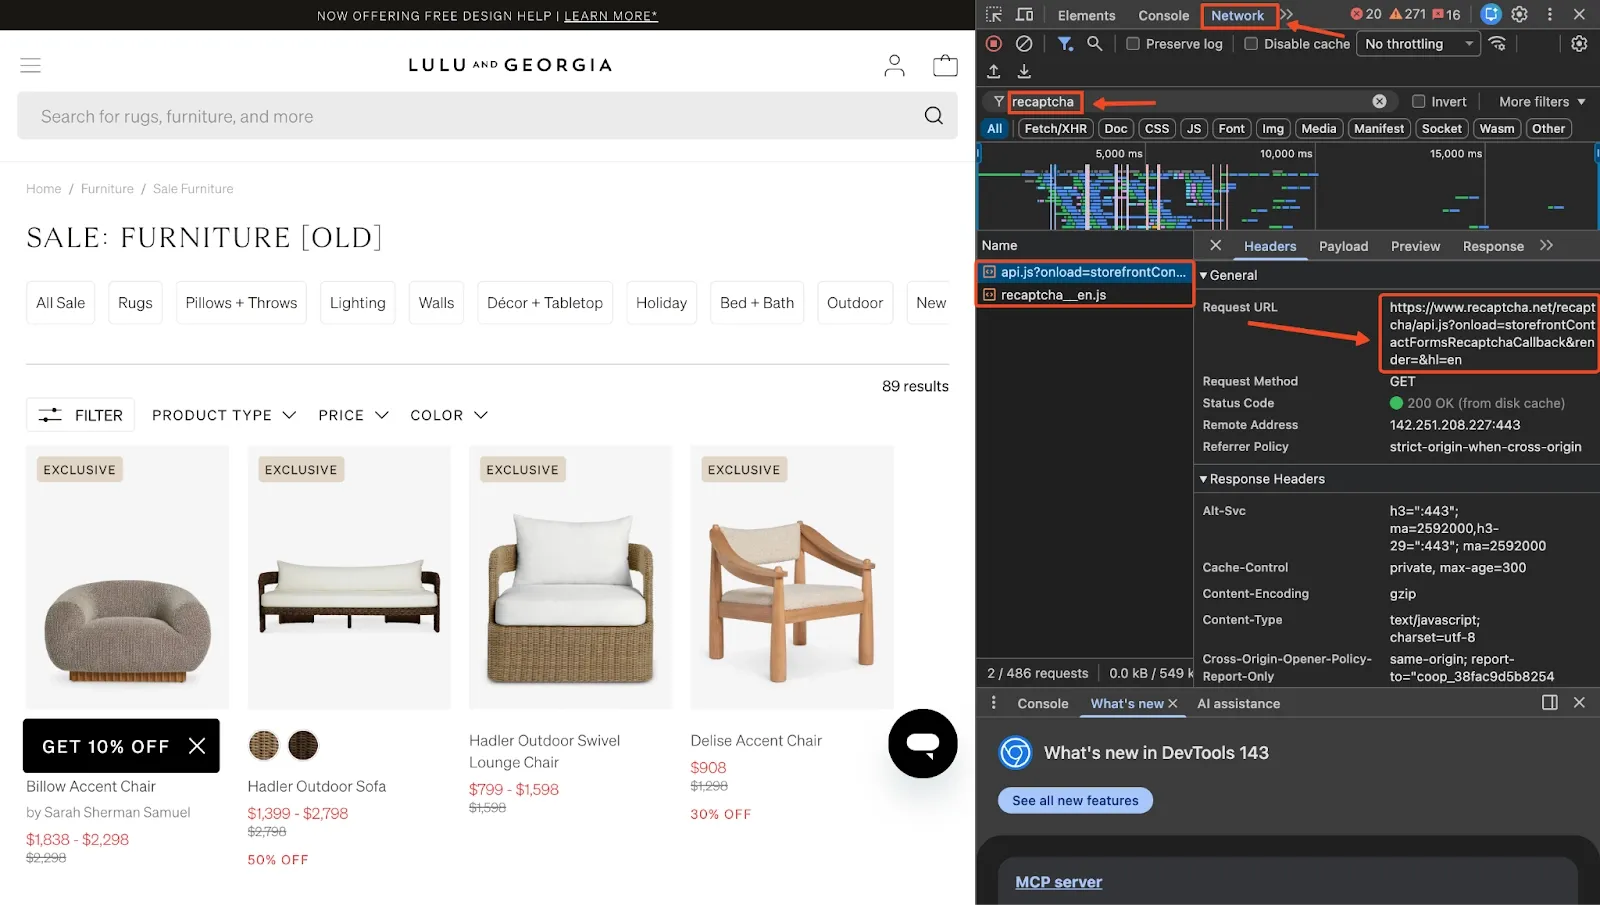Image resolution: width=1600 pixels, height=905 pixels.
Task: Enable the Preserve log checkbox
Action: coord(1133,44)
